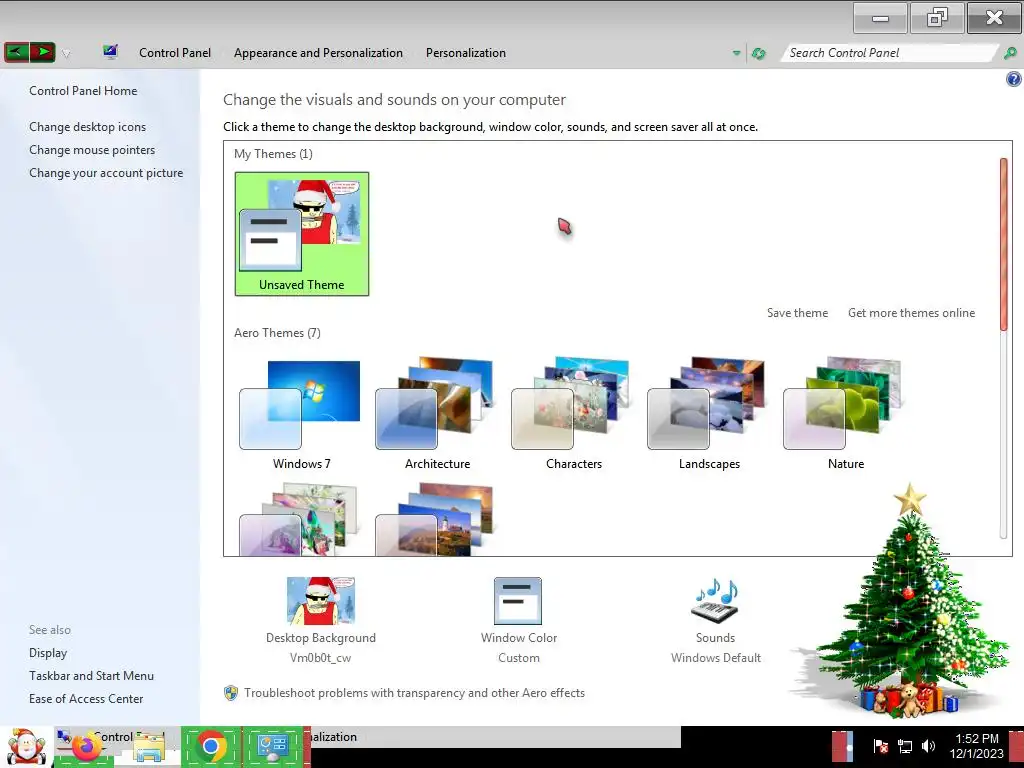Click the shield icon beside Troubleshoot link
The image size is (1024, 768).
coord(231,693)
